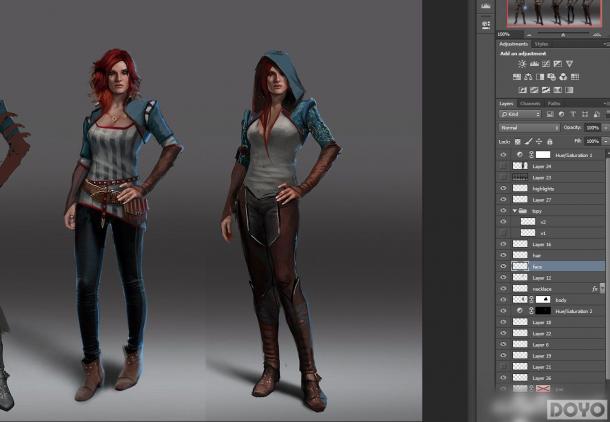Add a Brightness/Contrast adjustment
Image resolution: width=610 pixels, height=422 pixels.
pos(522,64)
